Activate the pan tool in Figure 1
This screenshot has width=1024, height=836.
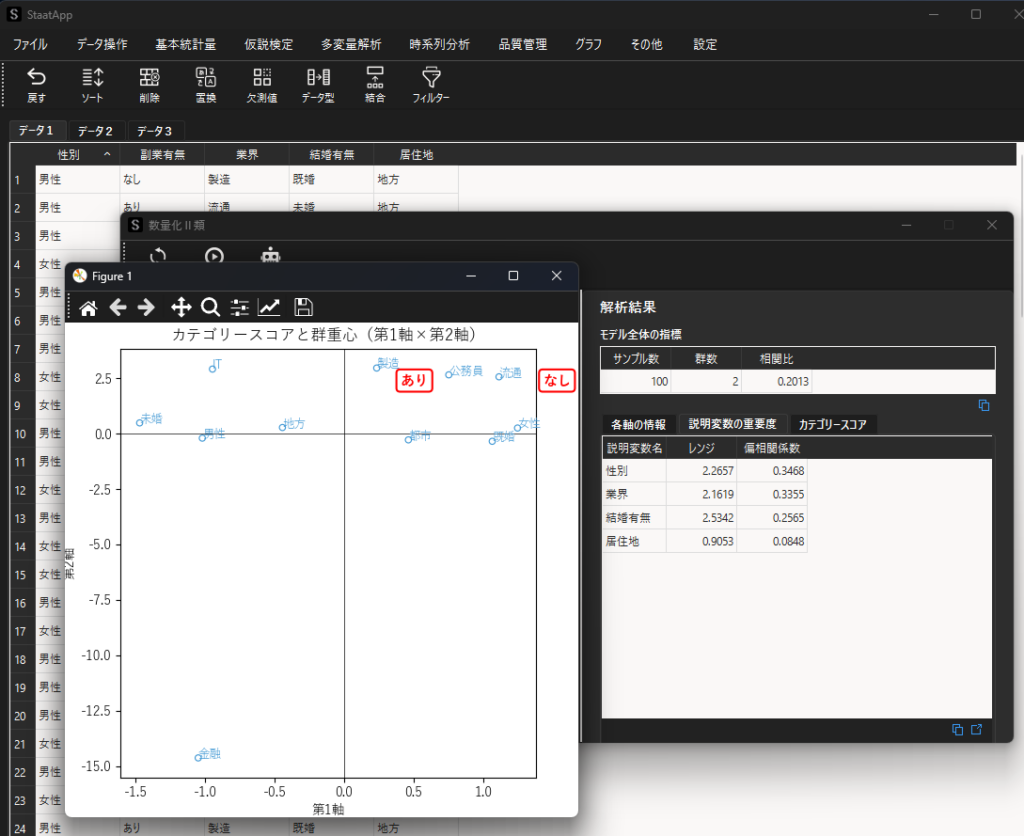click(x=181, y=307)
